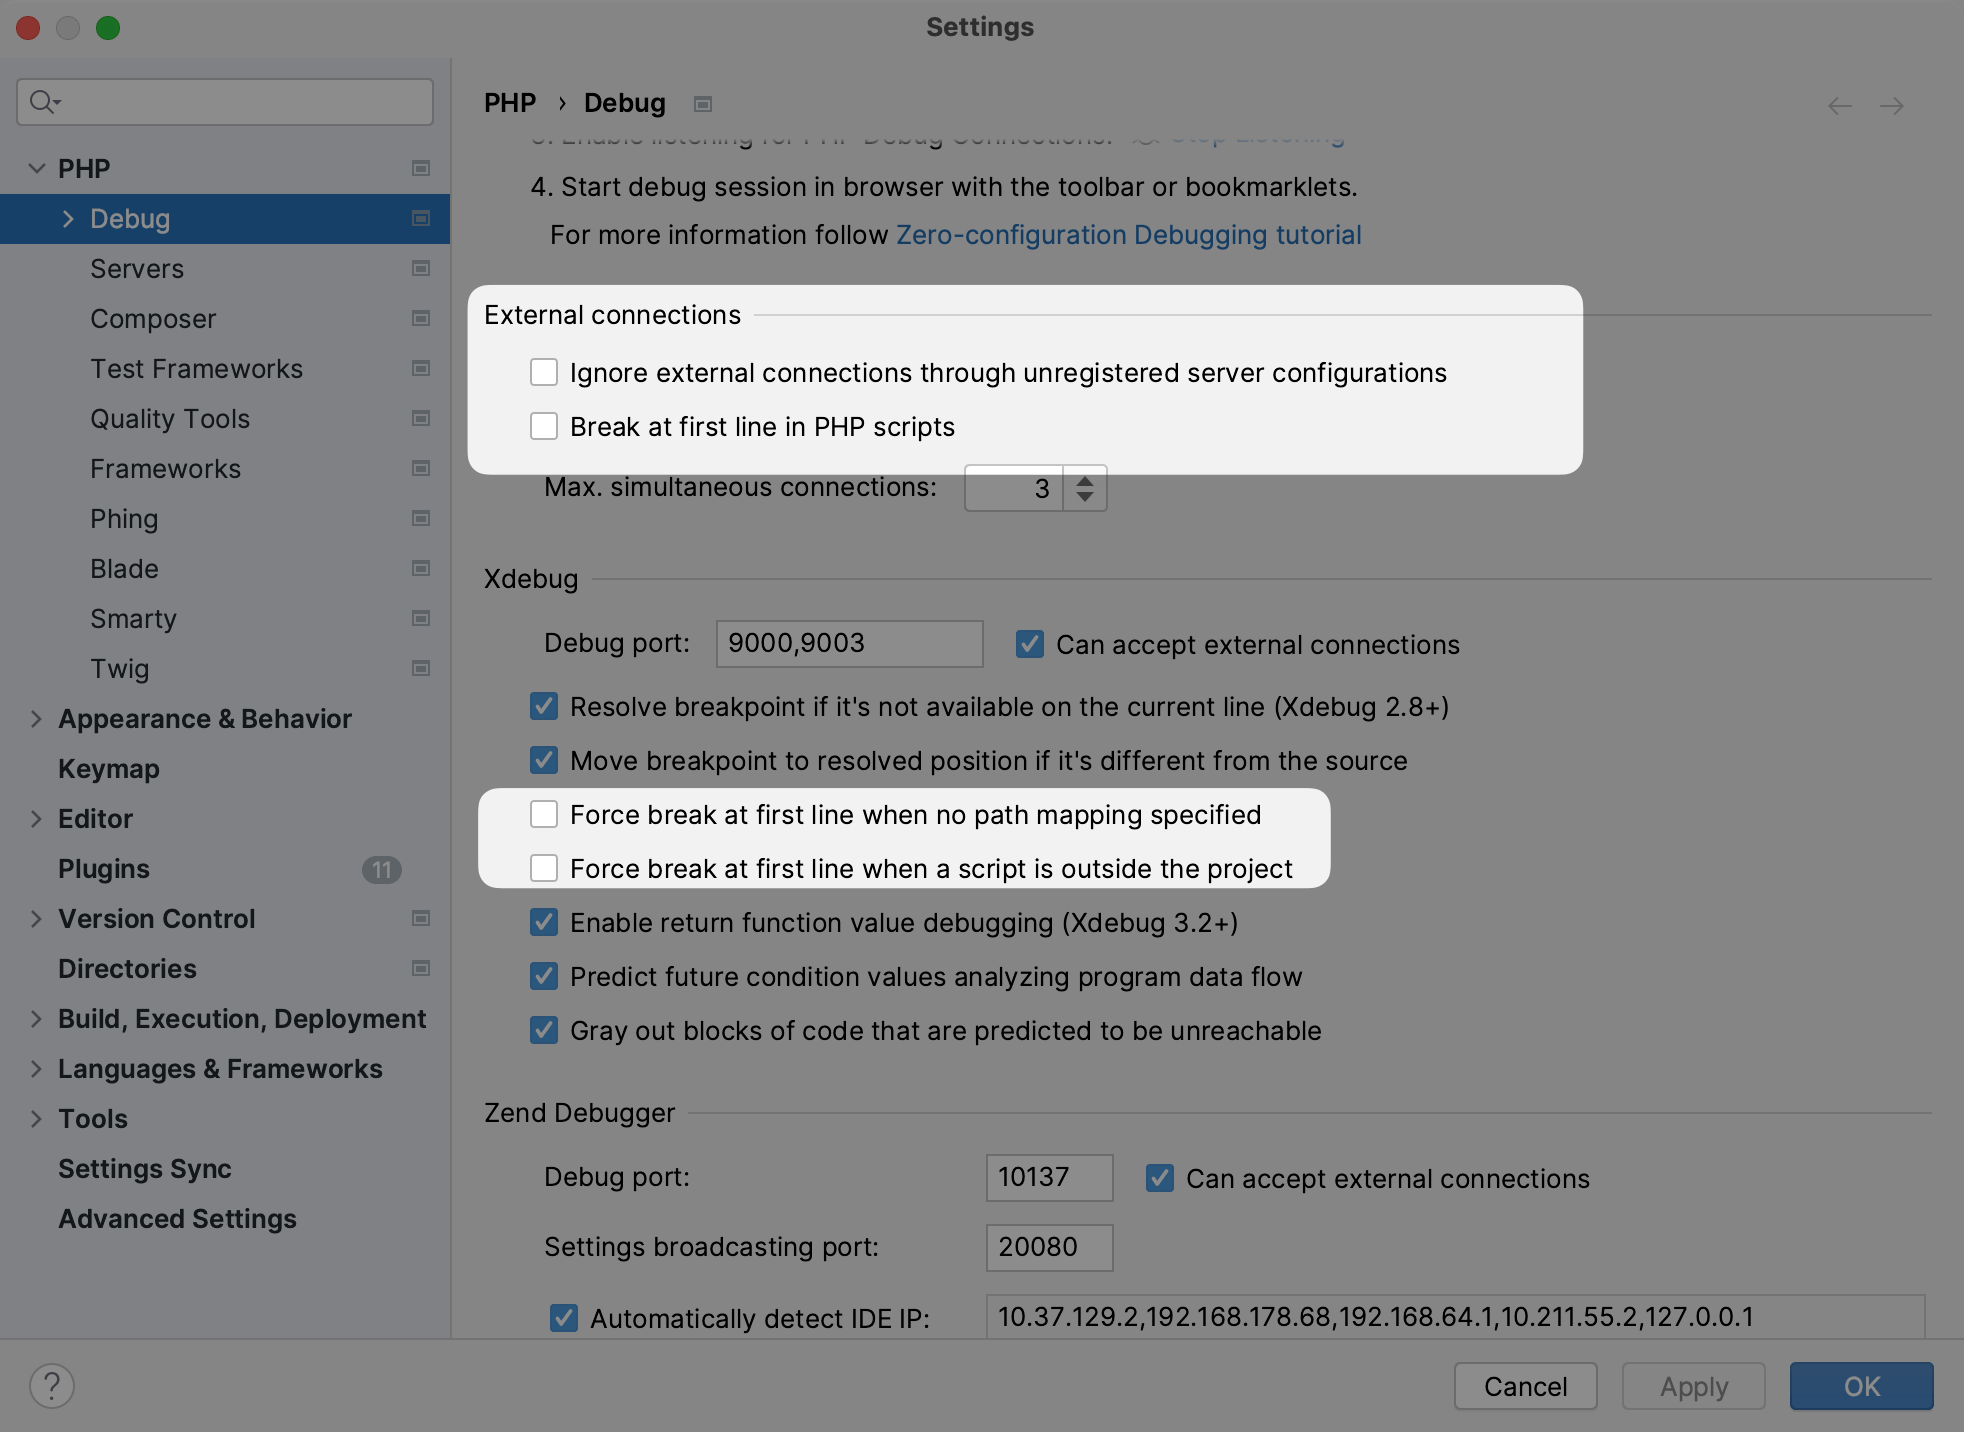
Task: Select Keymap in the sidebar
Action: tap(108, 768)
